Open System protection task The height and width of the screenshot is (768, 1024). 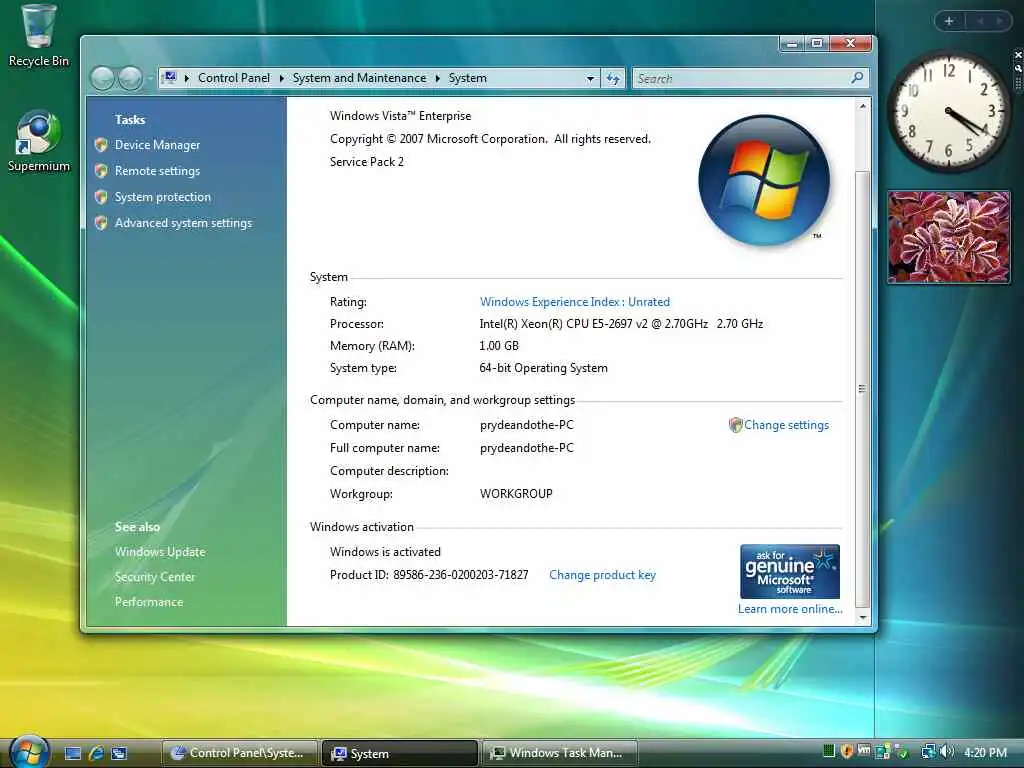[163, 197]
